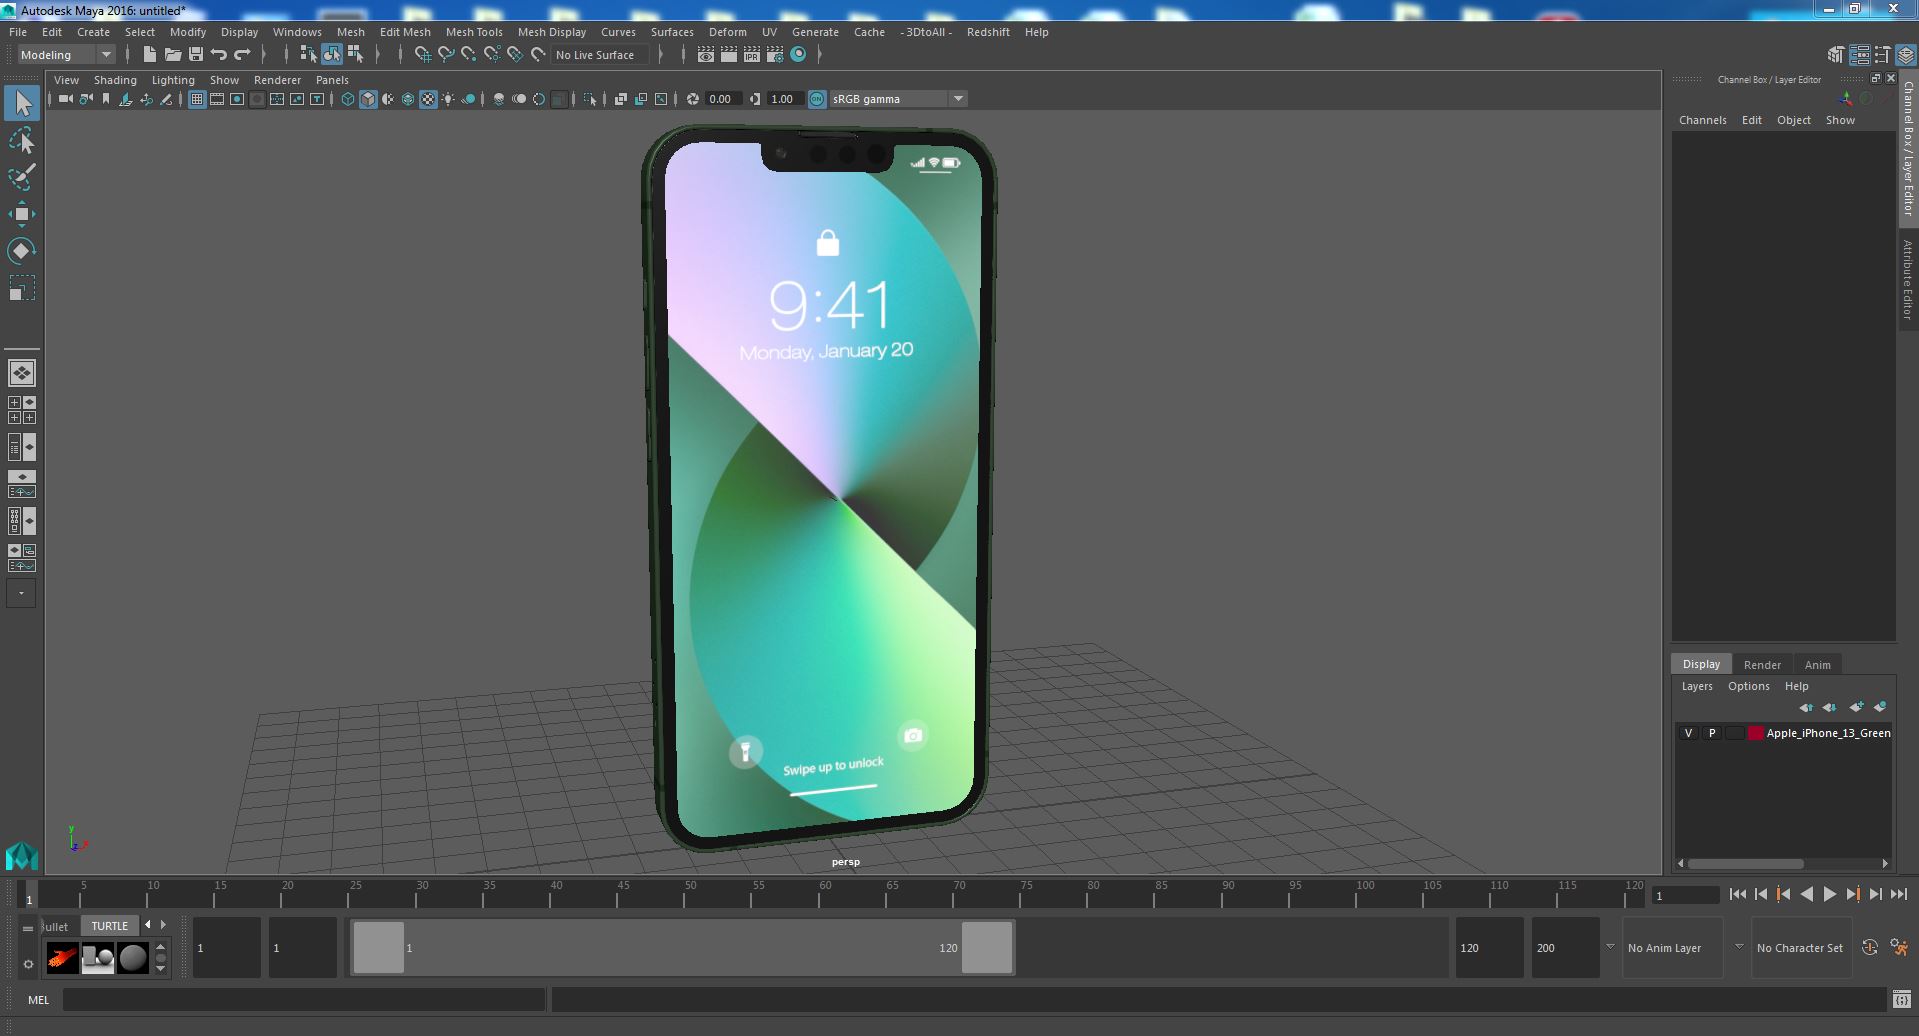The width and height of the screenshot is (1919, 1036).
Task: Activate the Paint Selection tool
Action: pos(22,177)
